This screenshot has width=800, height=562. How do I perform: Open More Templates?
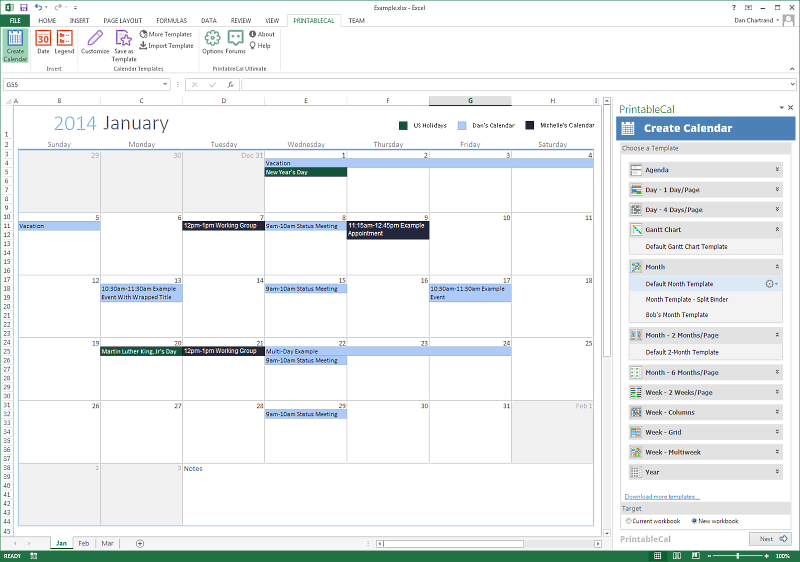point(166,34)
